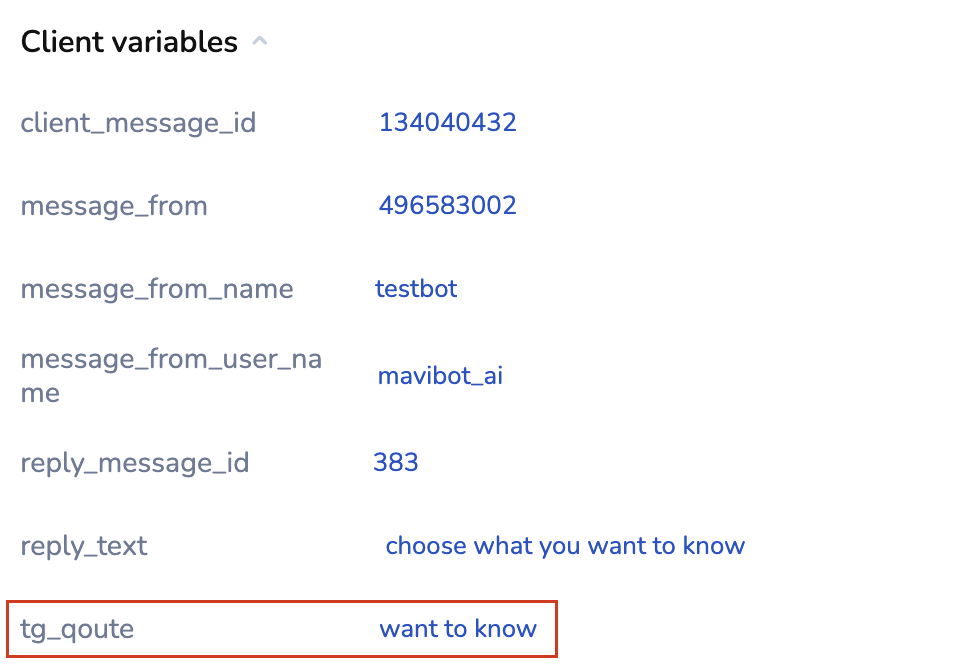Collapse the Client variables section chevron

(260, 42)
